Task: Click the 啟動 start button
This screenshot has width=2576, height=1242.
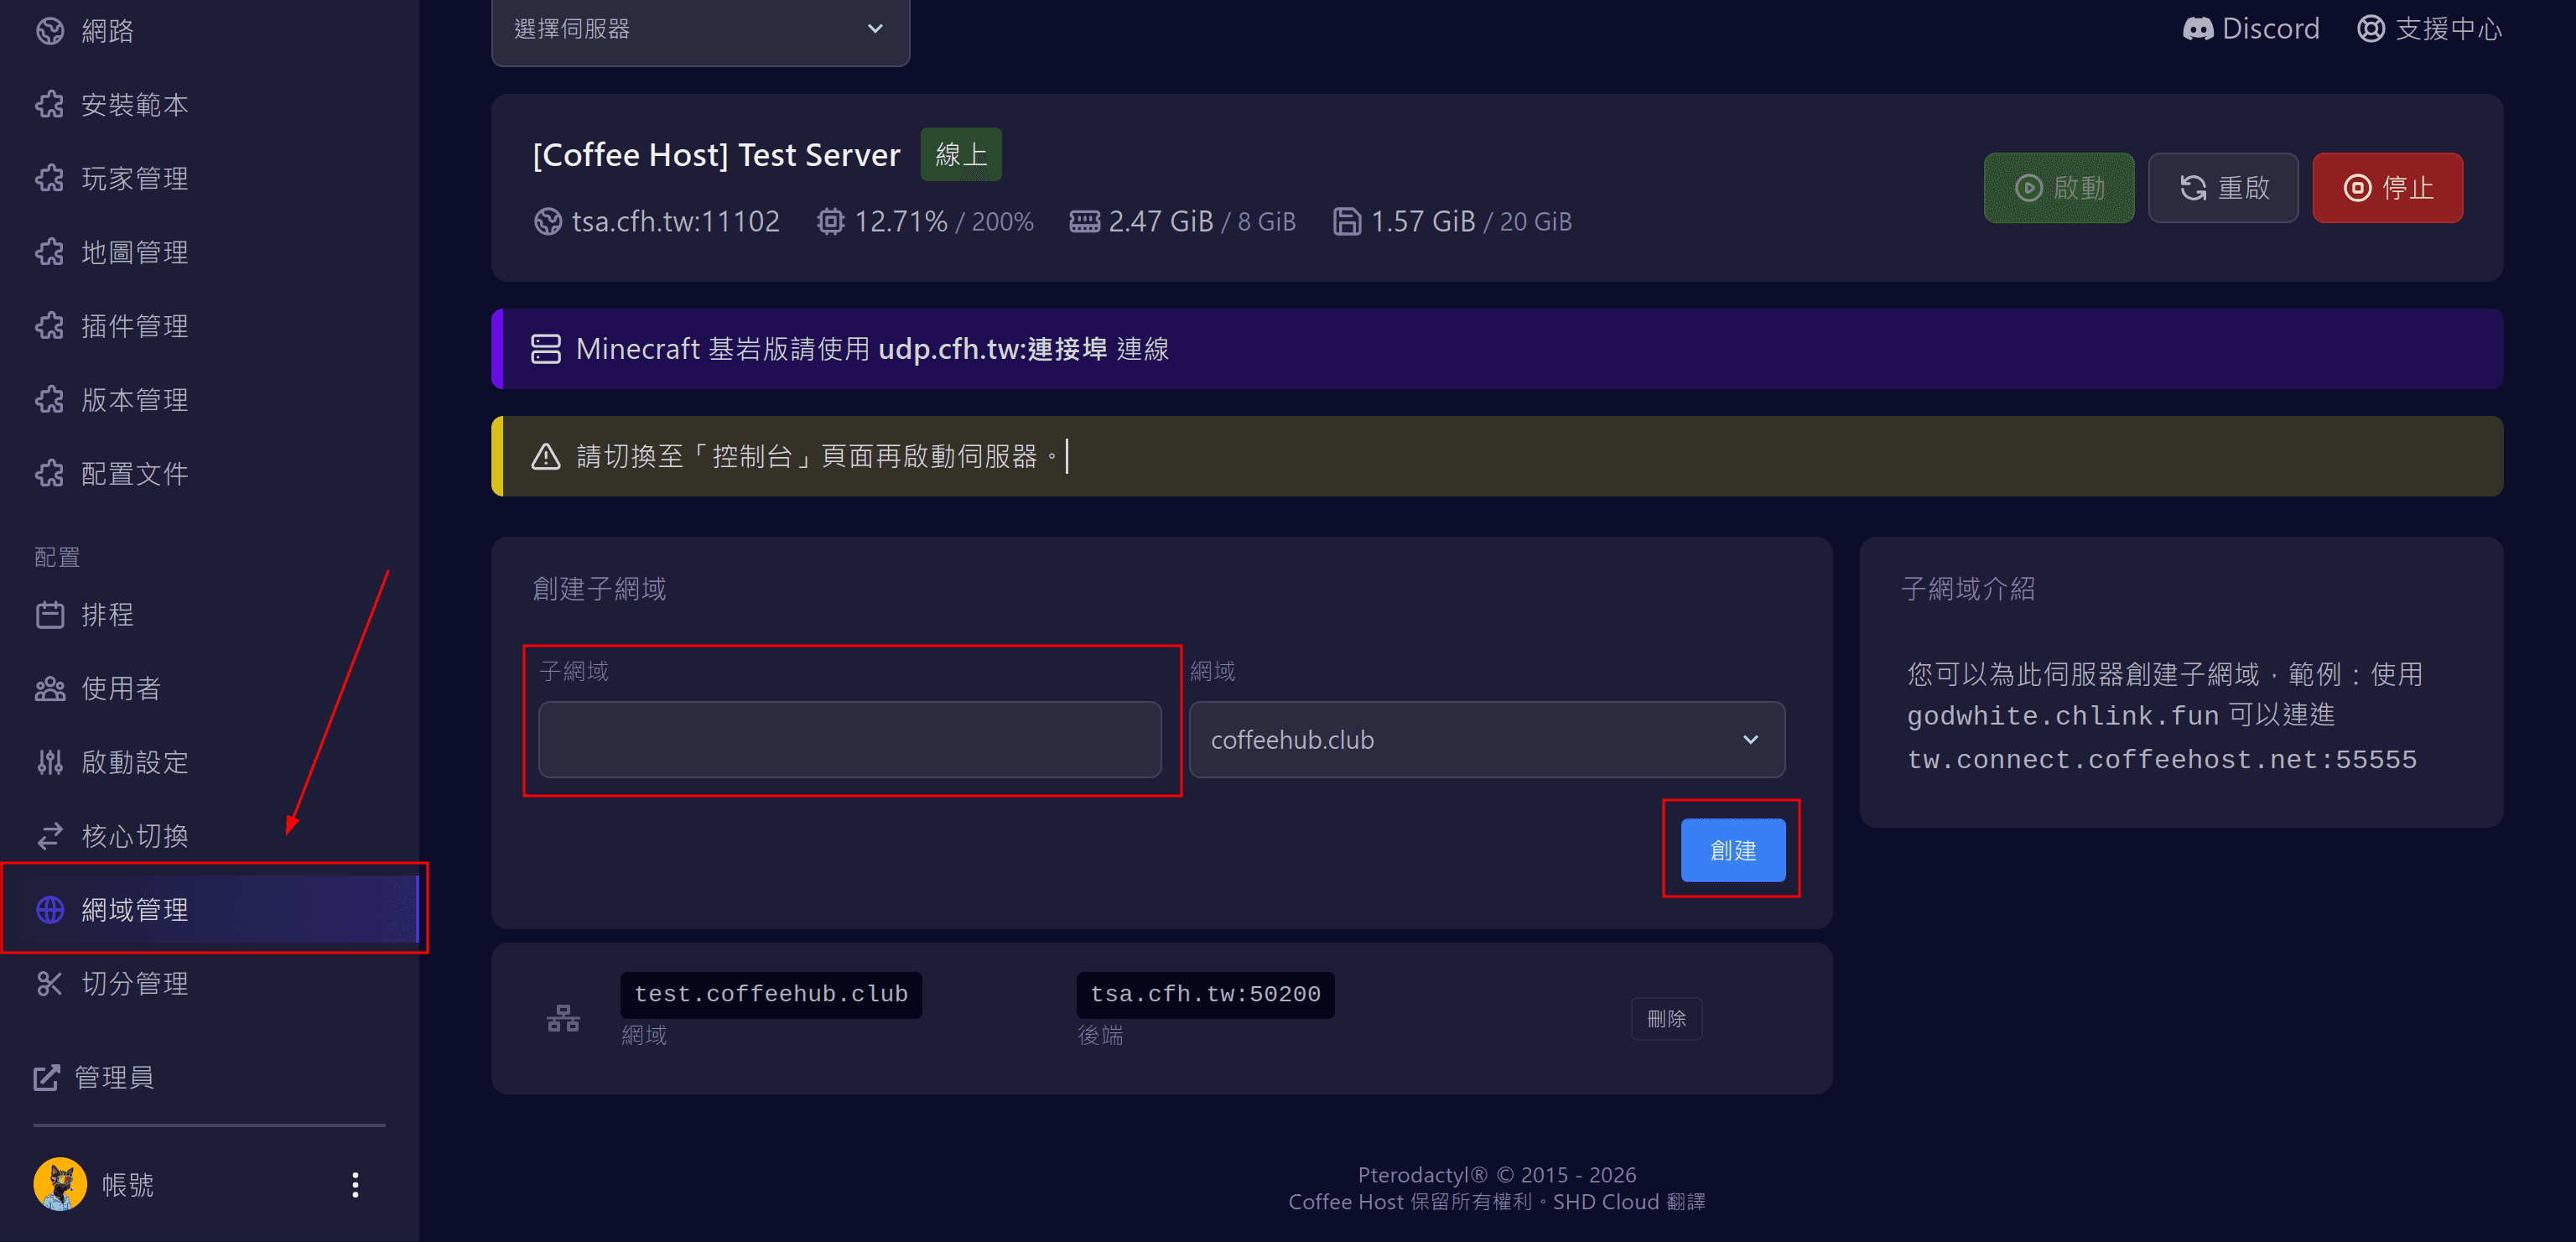Action: point(2058,188)
